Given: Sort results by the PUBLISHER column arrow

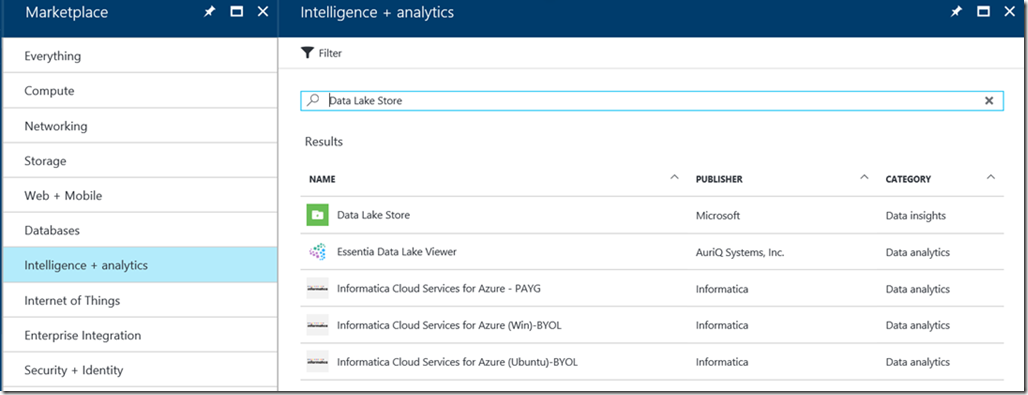Looking at the screenshot, I should tap(864, 177).
